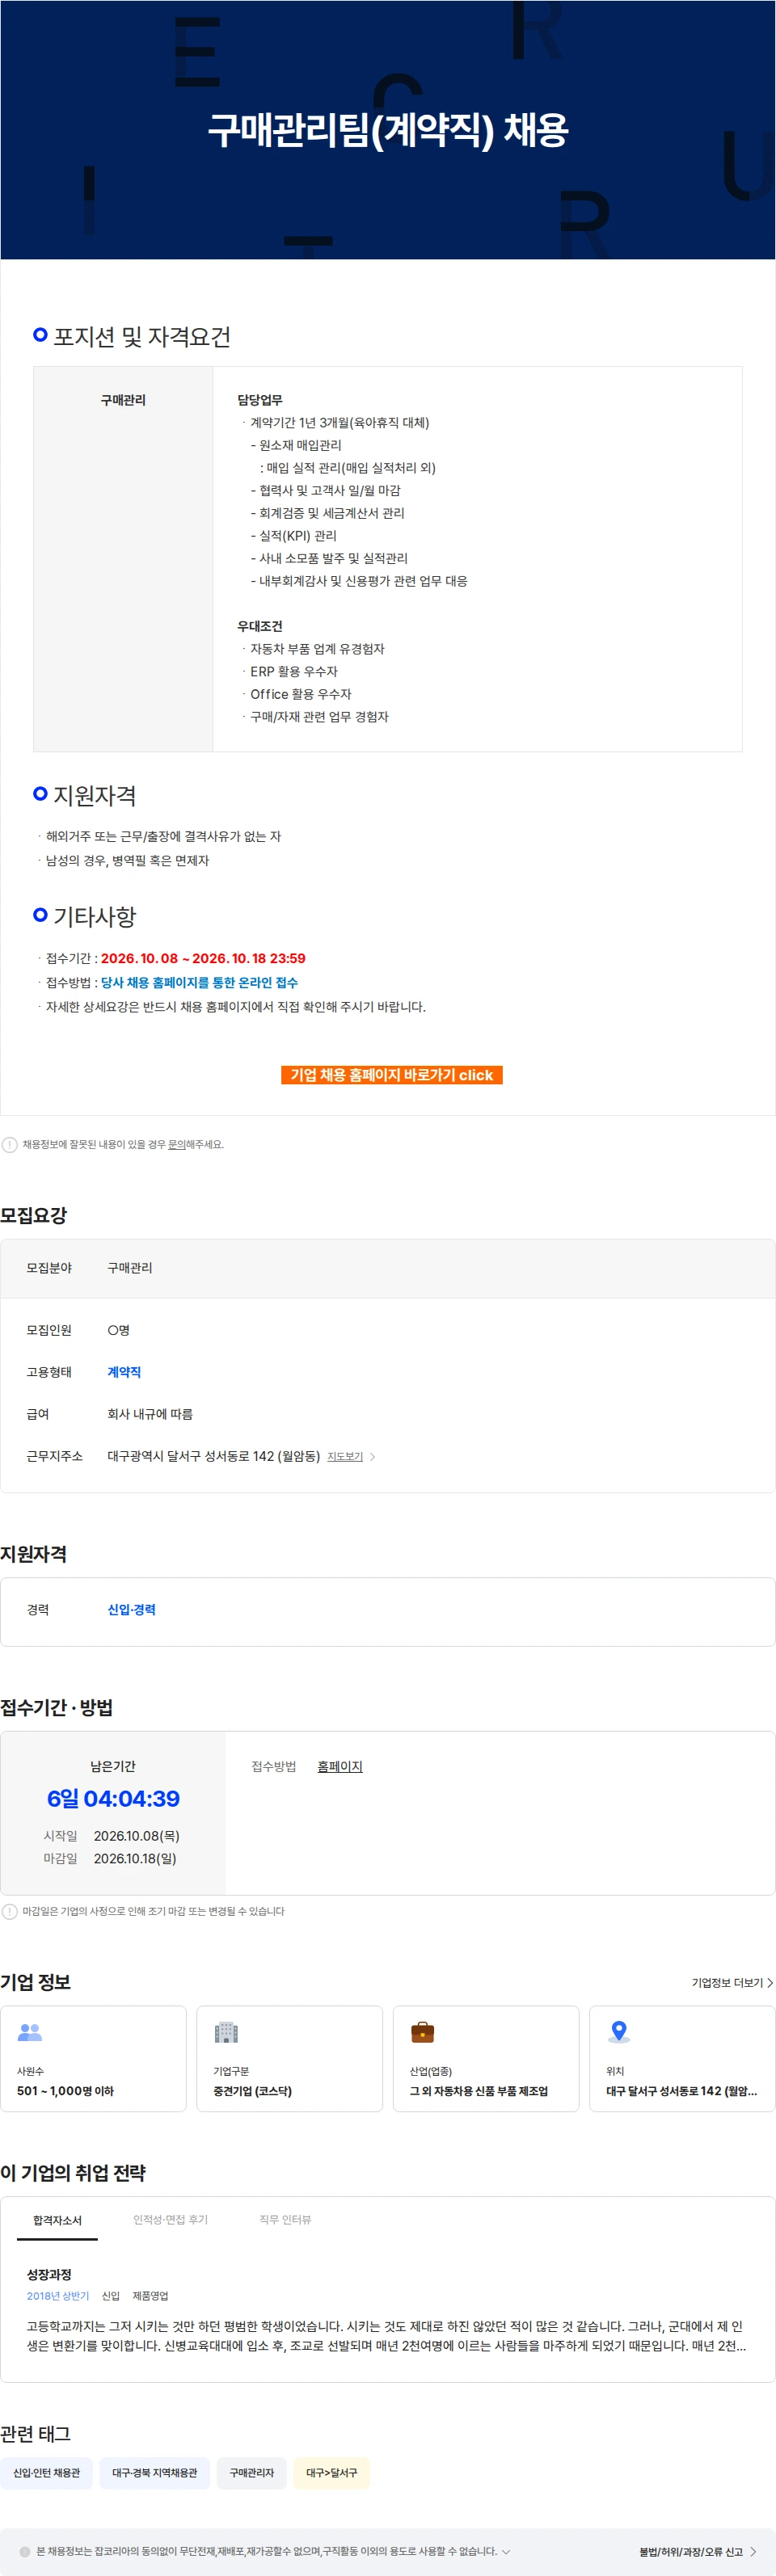Click 불법/허위/과장/오류 신고 report link
This screenshot has width=776, height=2576.
pyautogui.click(x=691, y=2551)
